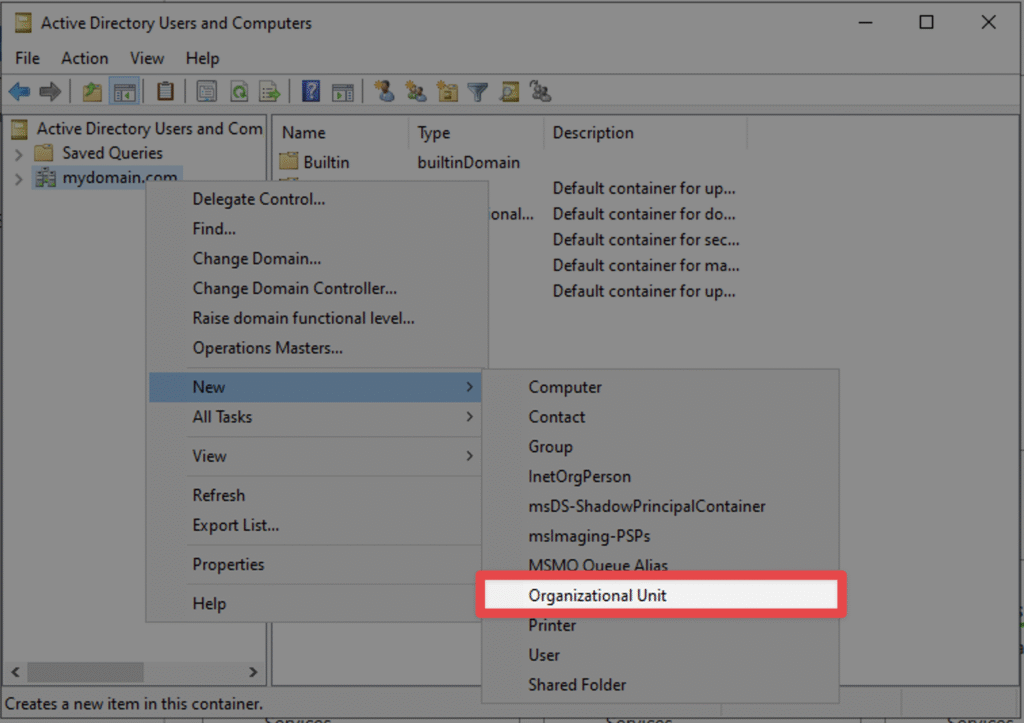The width and height of the screenshot is (1024, 723).
Task: Click the tree pane horizontal scrollbar right arrow
Action: point(253,671)
